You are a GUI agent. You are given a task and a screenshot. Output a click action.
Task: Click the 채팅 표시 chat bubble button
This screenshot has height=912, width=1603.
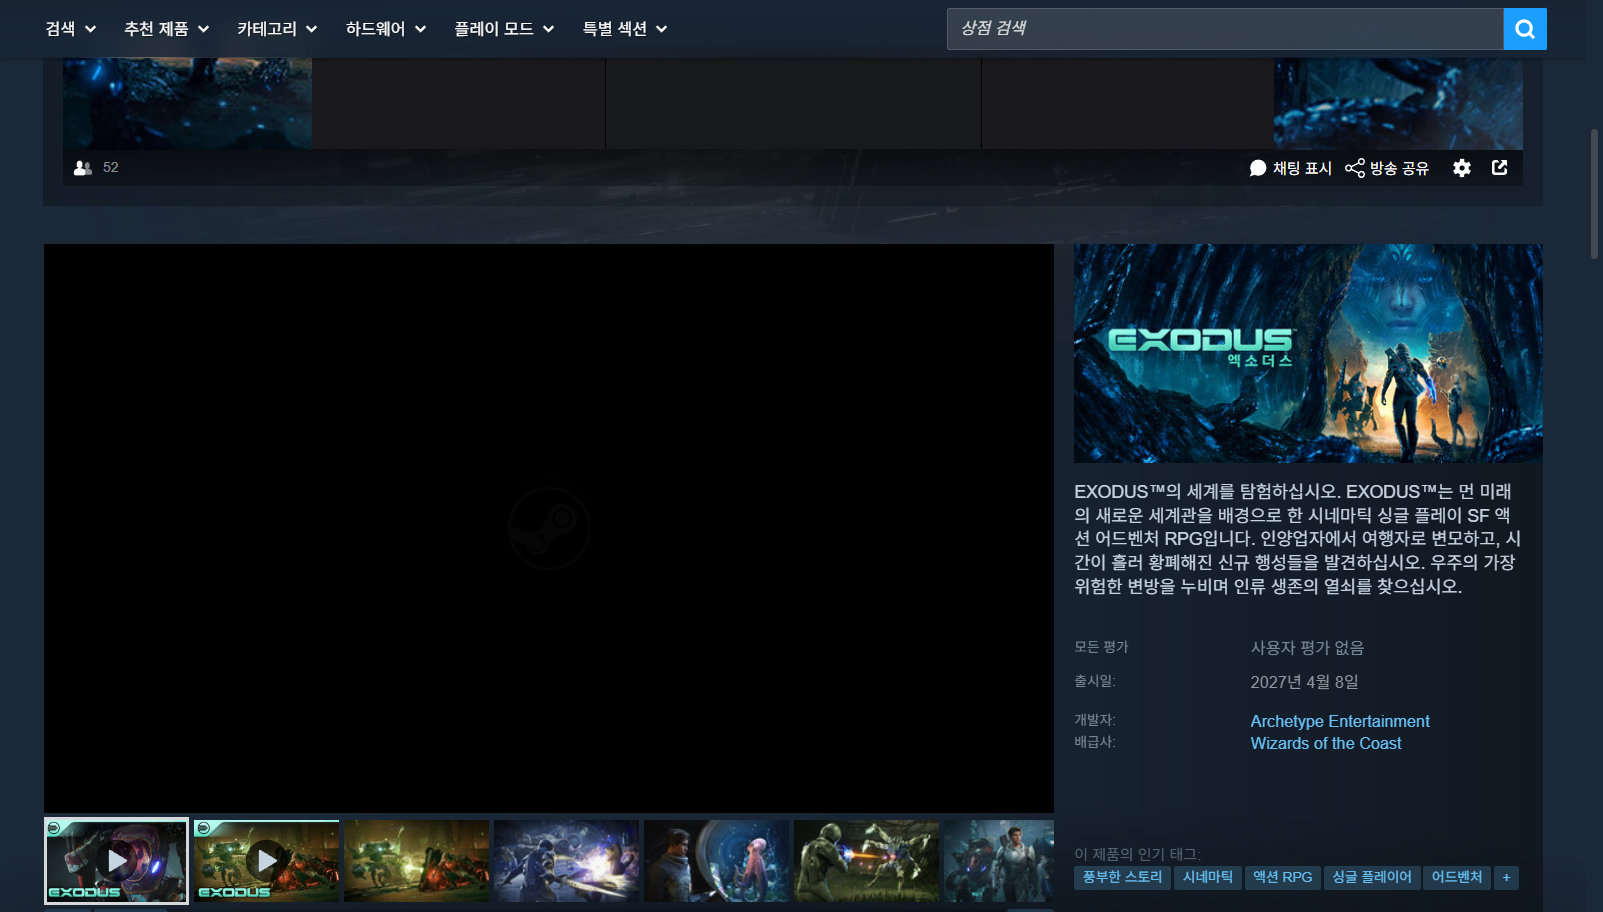[x=1291, y=168]
